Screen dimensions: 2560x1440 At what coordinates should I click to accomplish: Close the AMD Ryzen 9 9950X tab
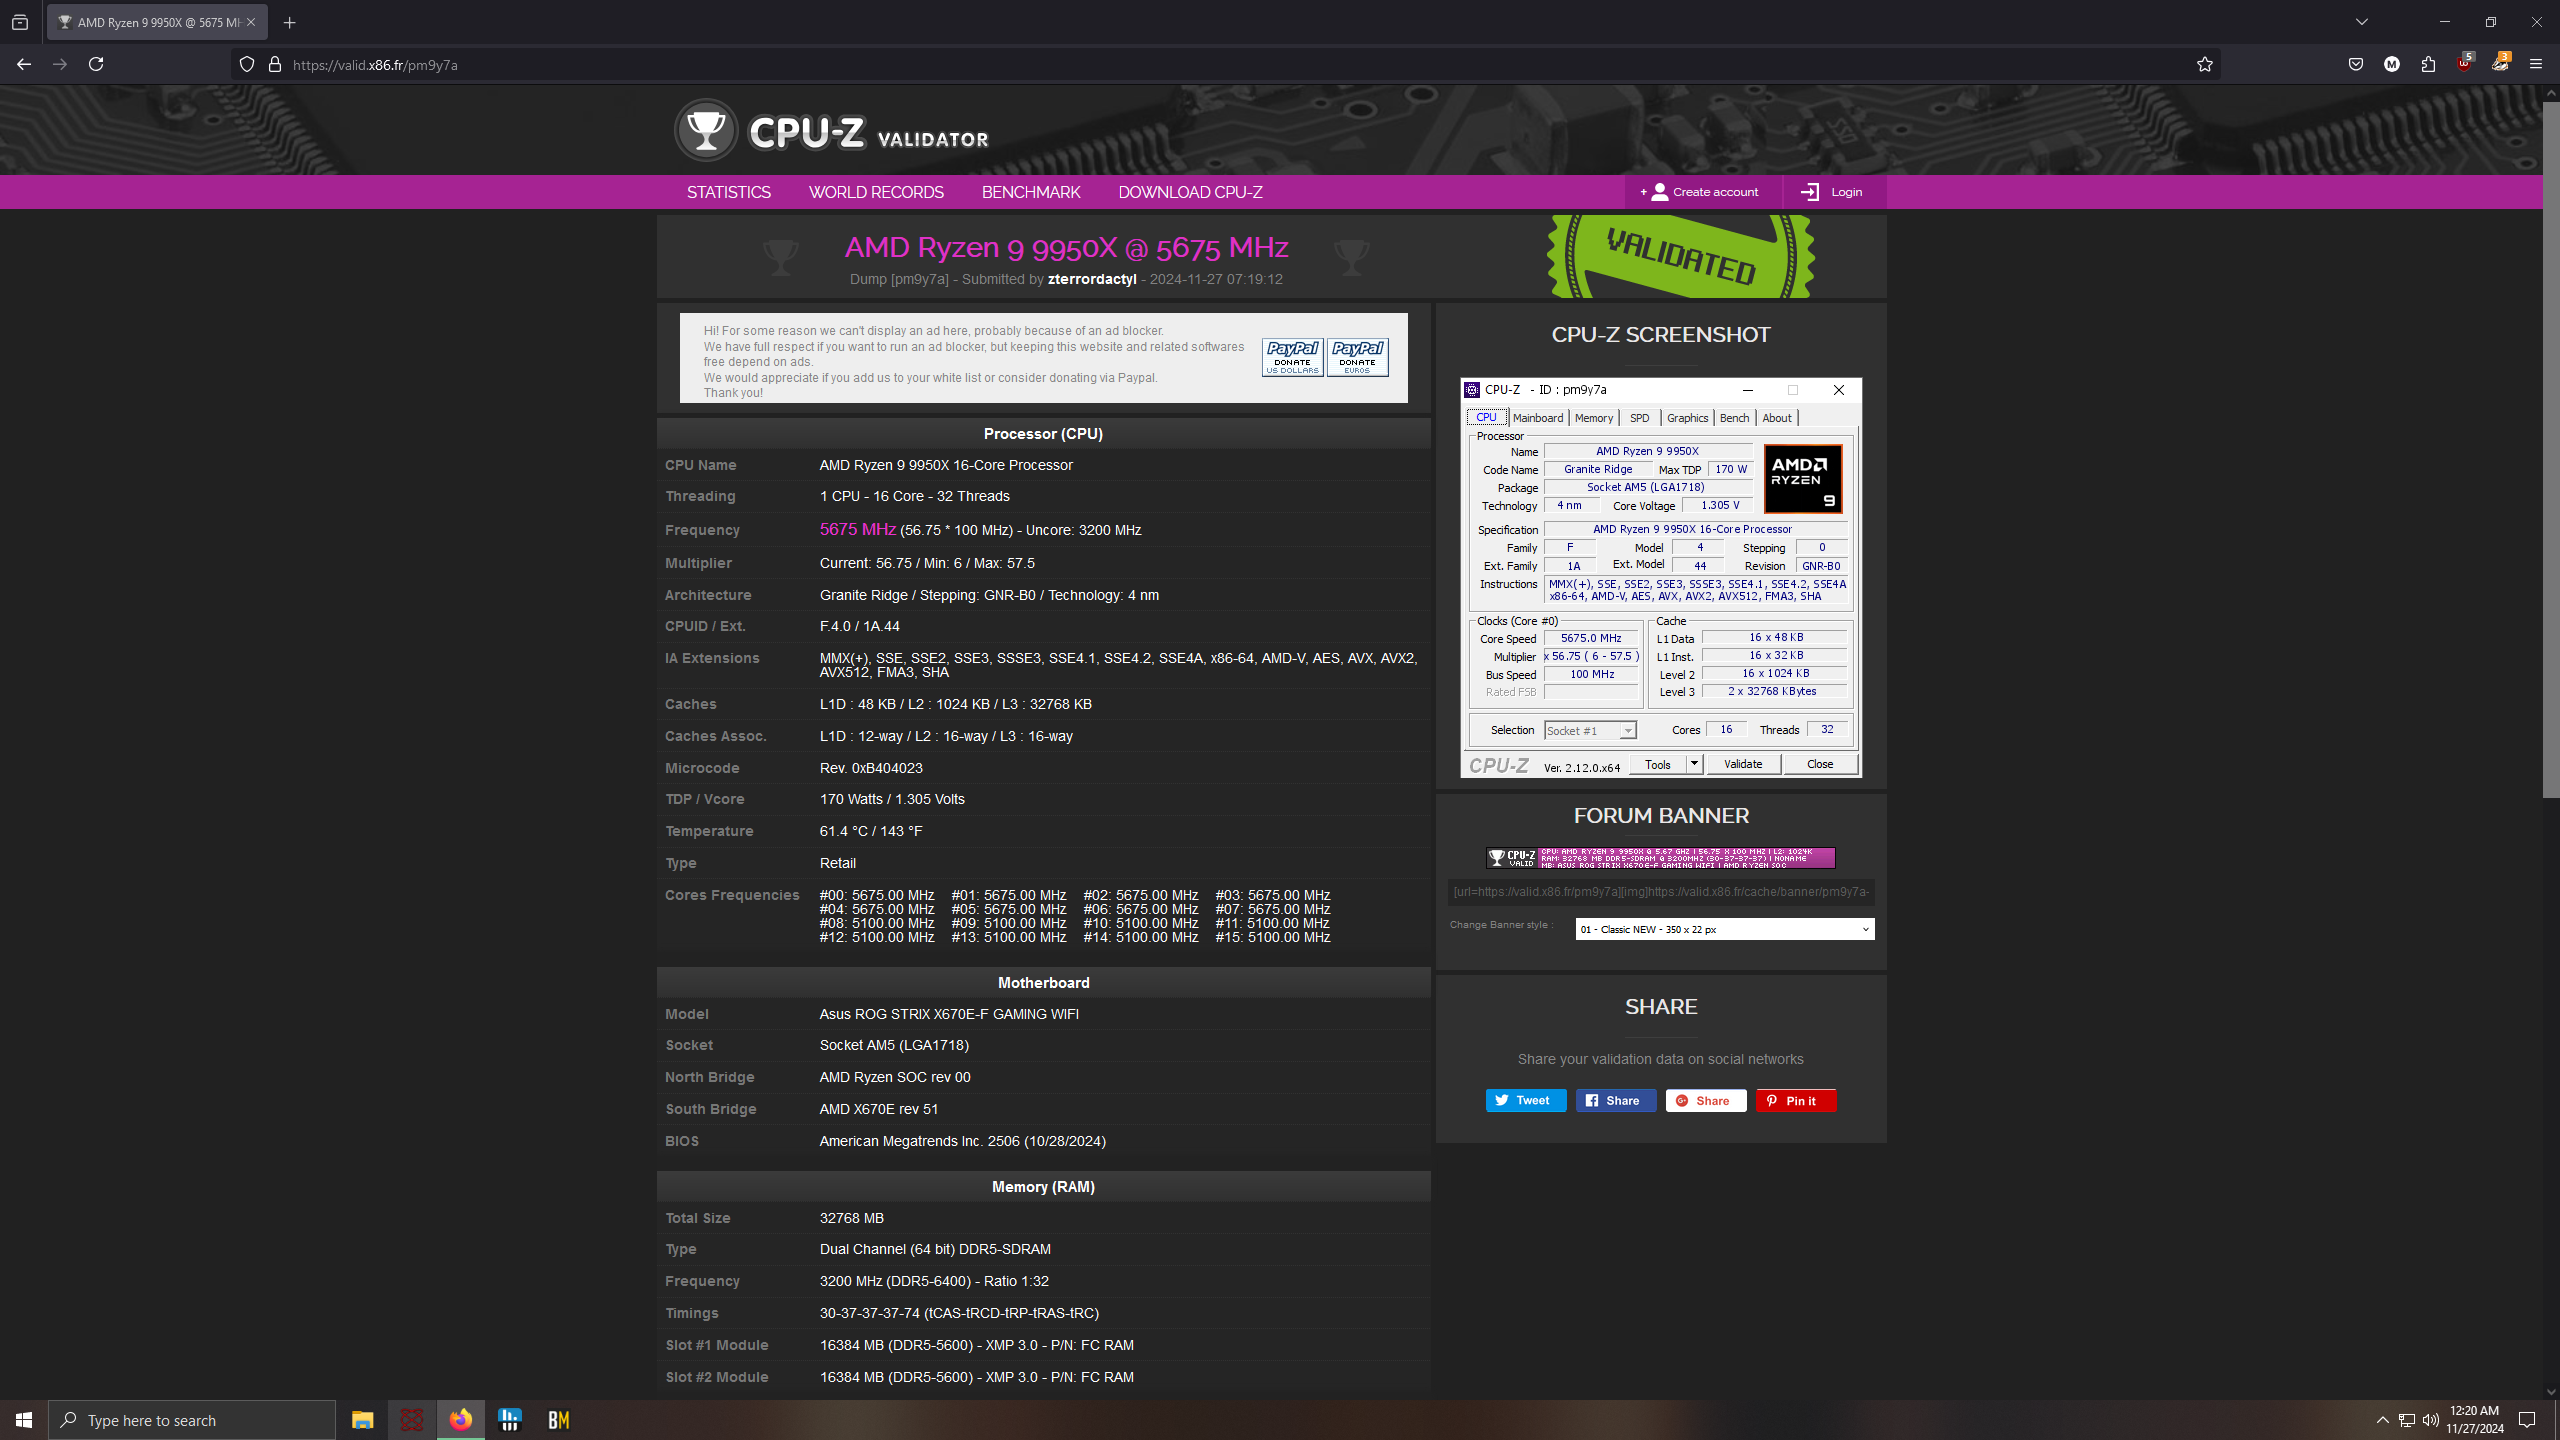pos(251,22)
